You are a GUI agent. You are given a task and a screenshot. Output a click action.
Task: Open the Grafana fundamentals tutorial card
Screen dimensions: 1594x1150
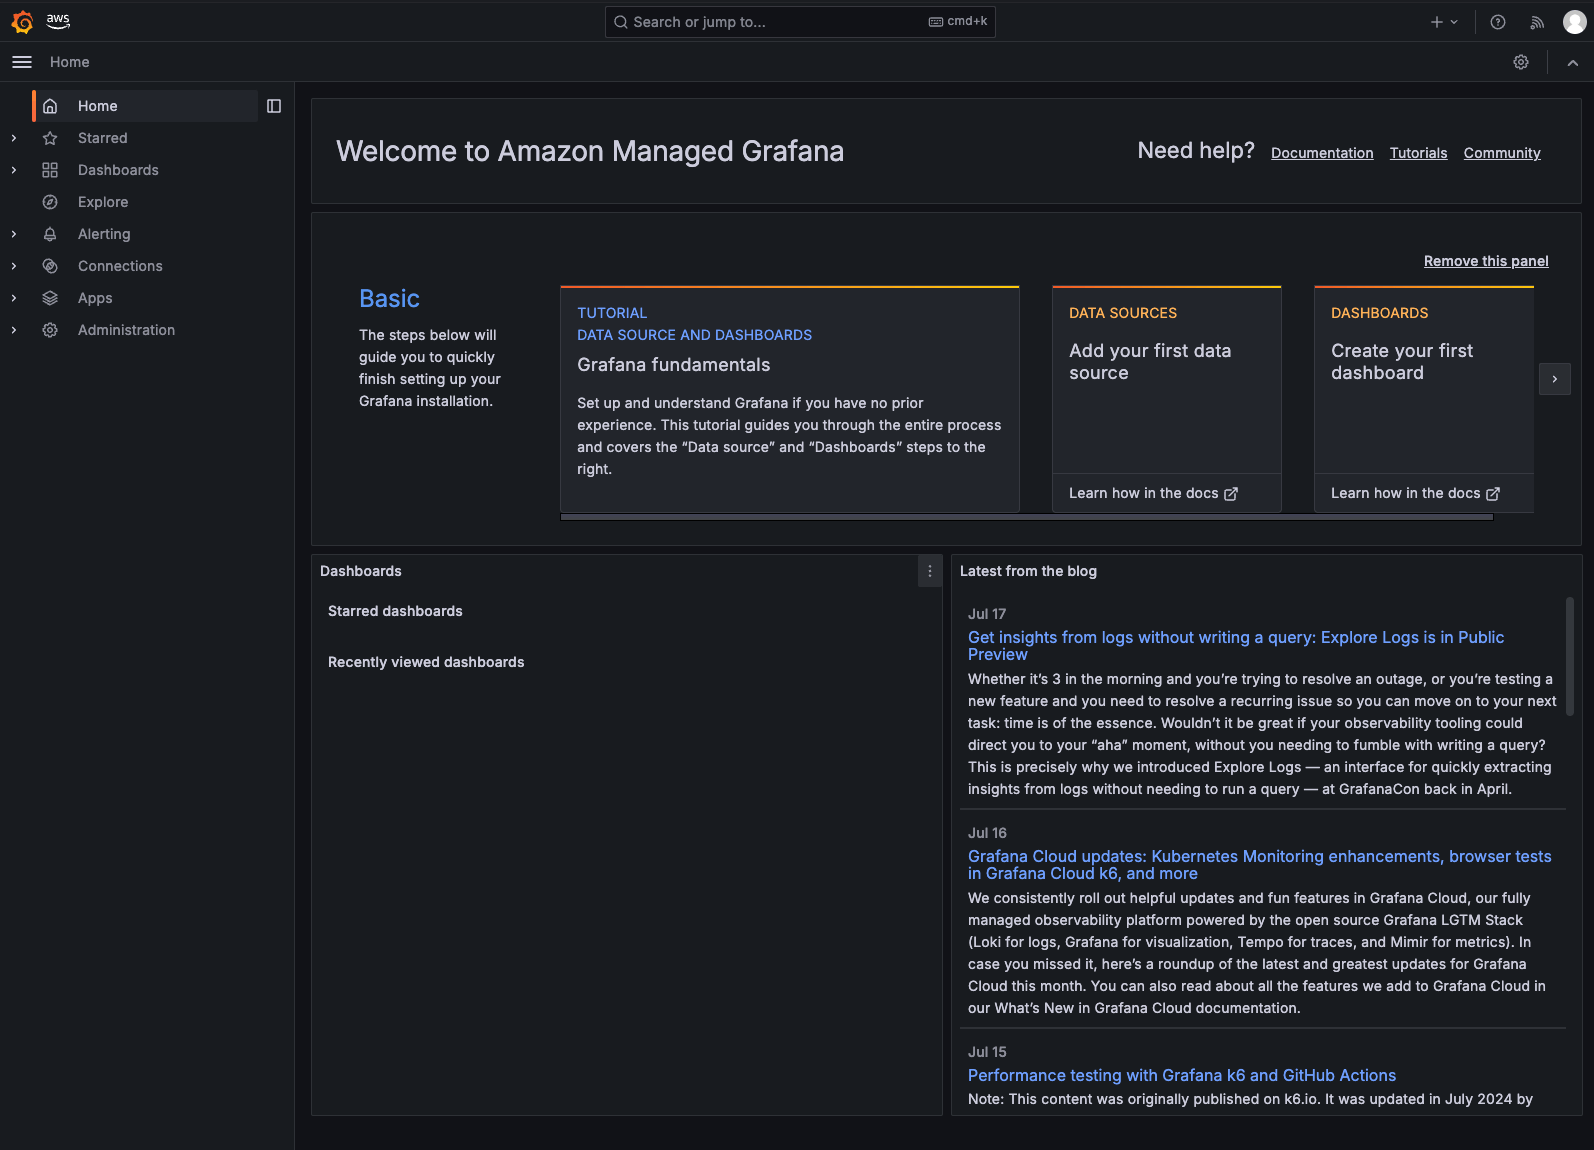point(790,399)
